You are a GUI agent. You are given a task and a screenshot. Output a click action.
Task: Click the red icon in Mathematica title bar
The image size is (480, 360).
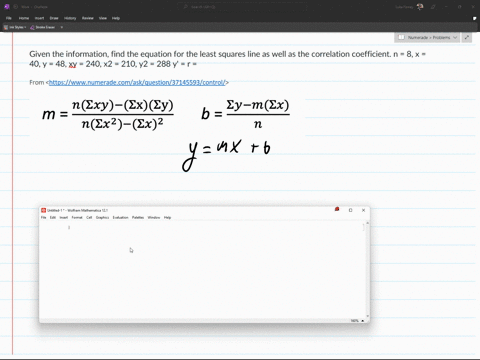click(x=337, y=209)
